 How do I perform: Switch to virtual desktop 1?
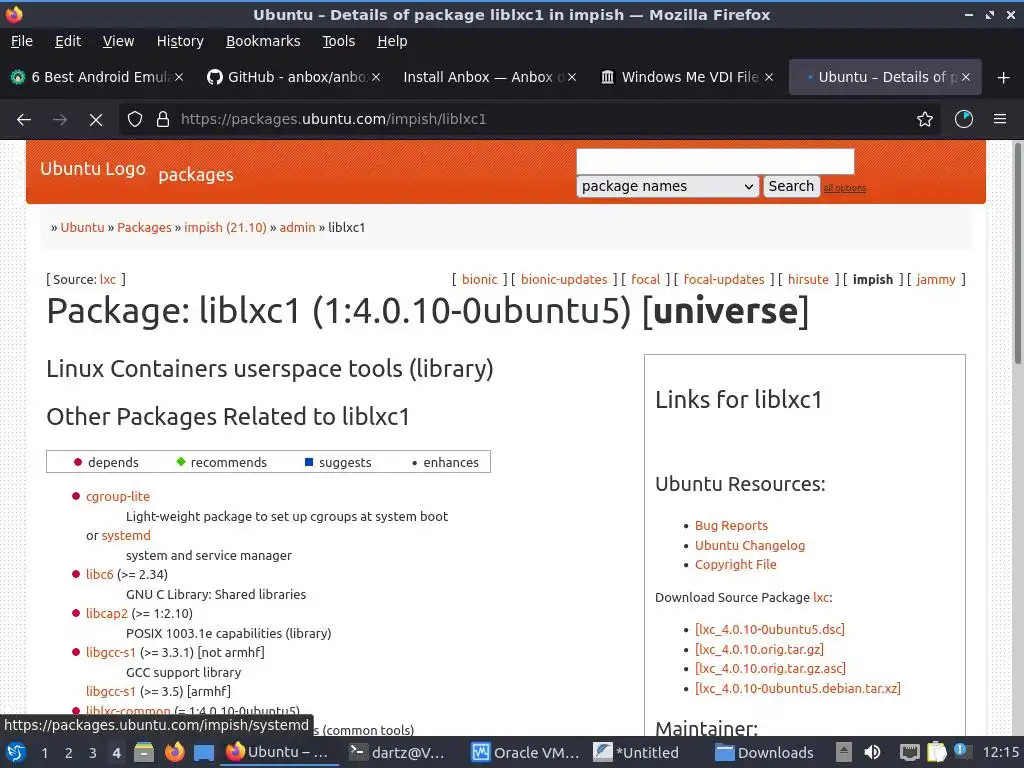[44, 753]
